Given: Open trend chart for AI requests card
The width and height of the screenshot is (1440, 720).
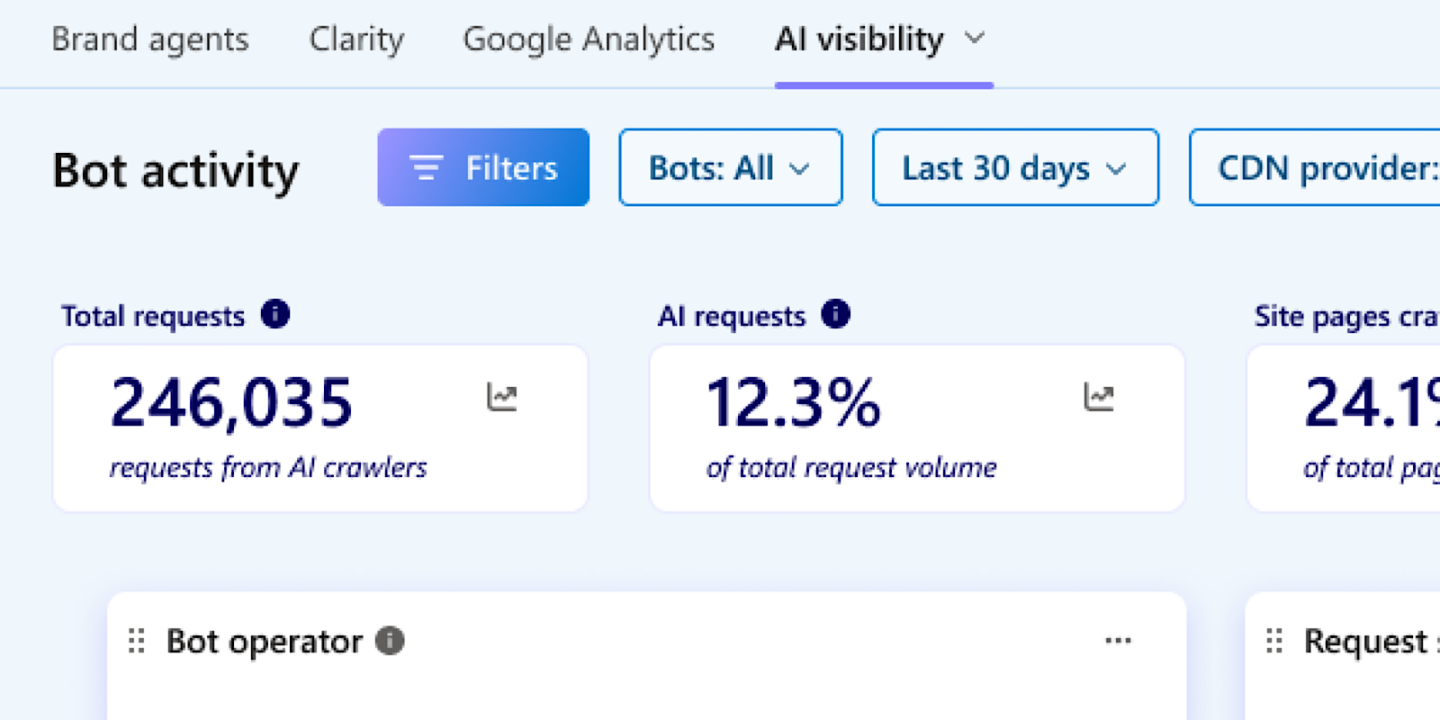Looking at the screenshot, I should (1099, 397).
